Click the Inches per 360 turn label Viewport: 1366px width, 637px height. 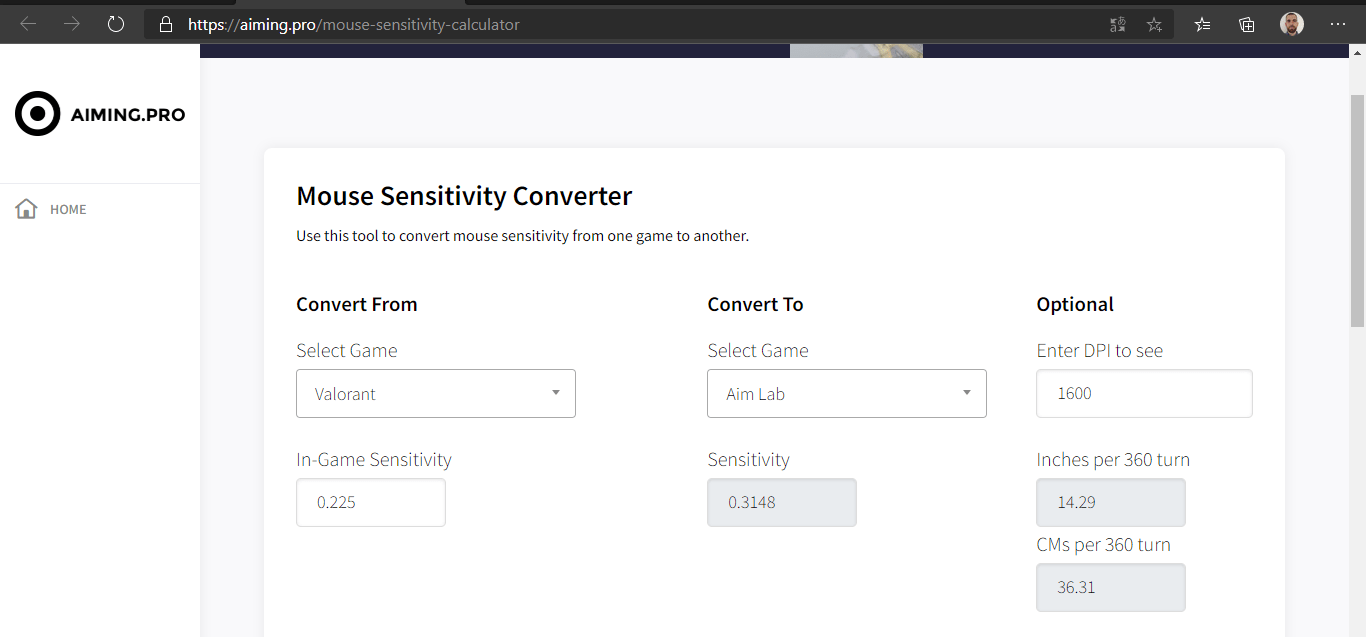click(1113, 460)
